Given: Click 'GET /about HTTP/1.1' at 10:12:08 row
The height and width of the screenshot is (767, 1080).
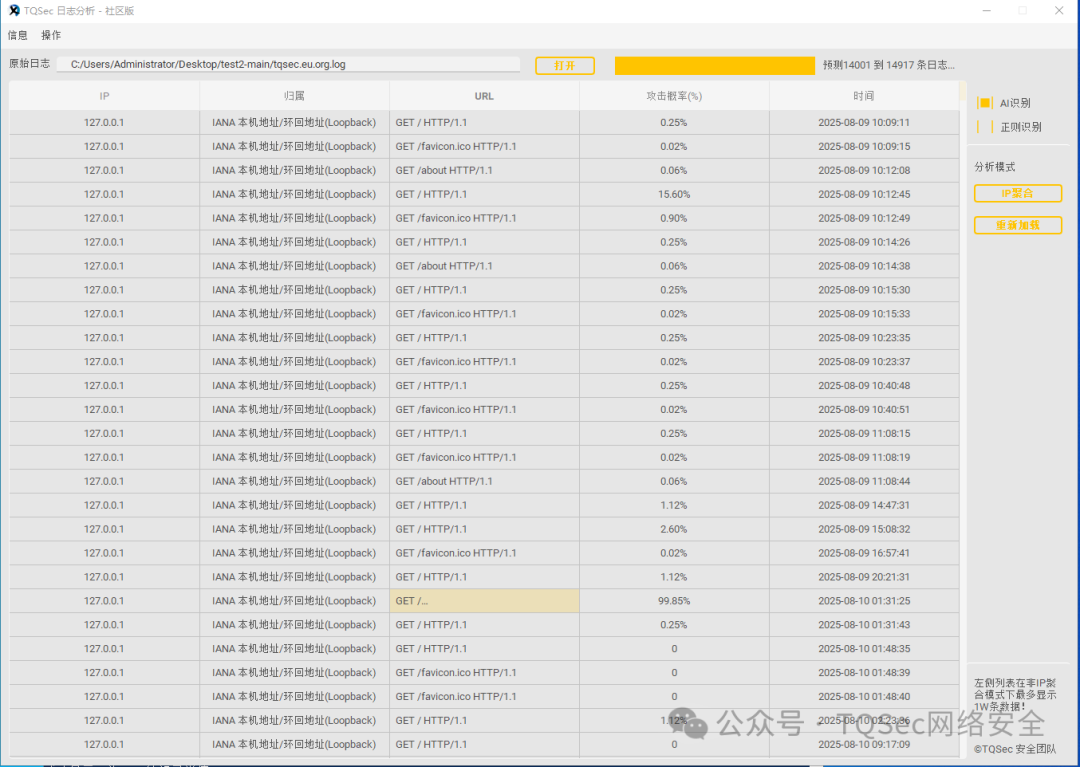Looking at the screenshot, I should tap(484, 170).
